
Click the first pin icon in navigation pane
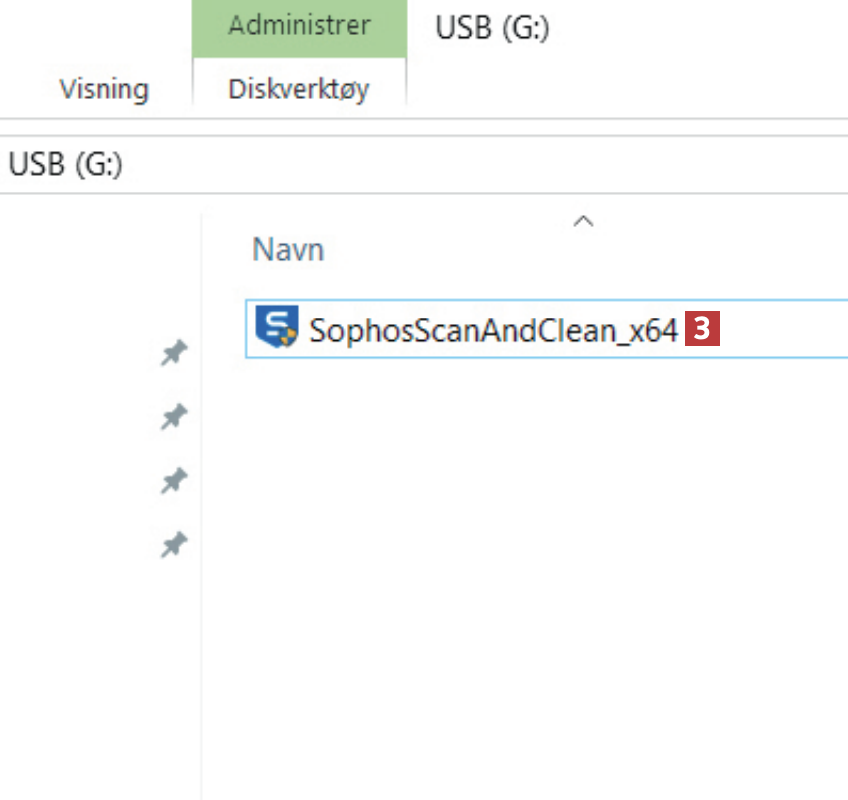(174, 352)
